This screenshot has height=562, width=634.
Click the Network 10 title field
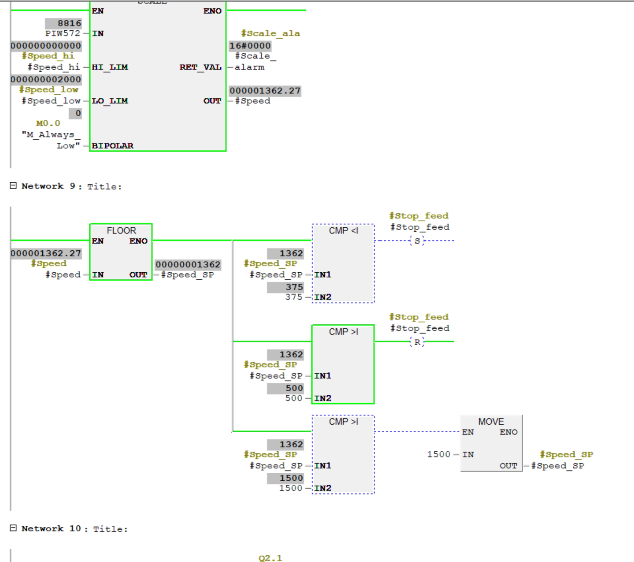113,528
